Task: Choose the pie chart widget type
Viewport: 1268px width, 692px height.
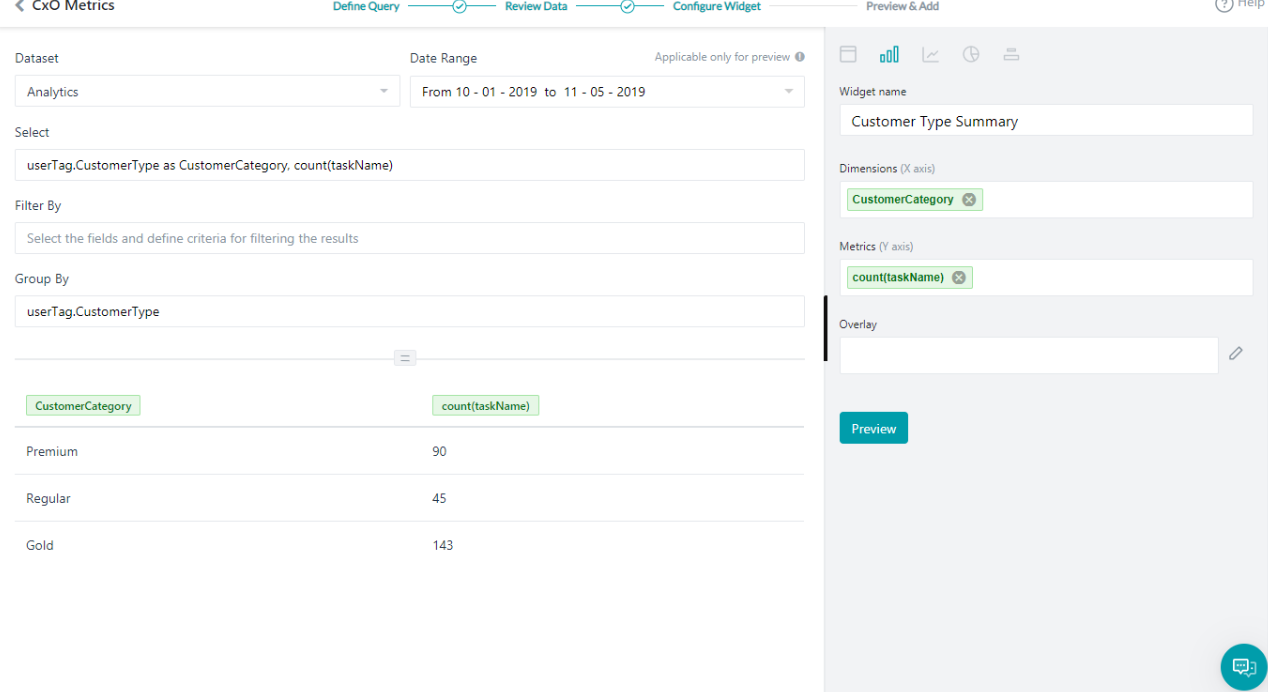Action: (x=970, y=54)
